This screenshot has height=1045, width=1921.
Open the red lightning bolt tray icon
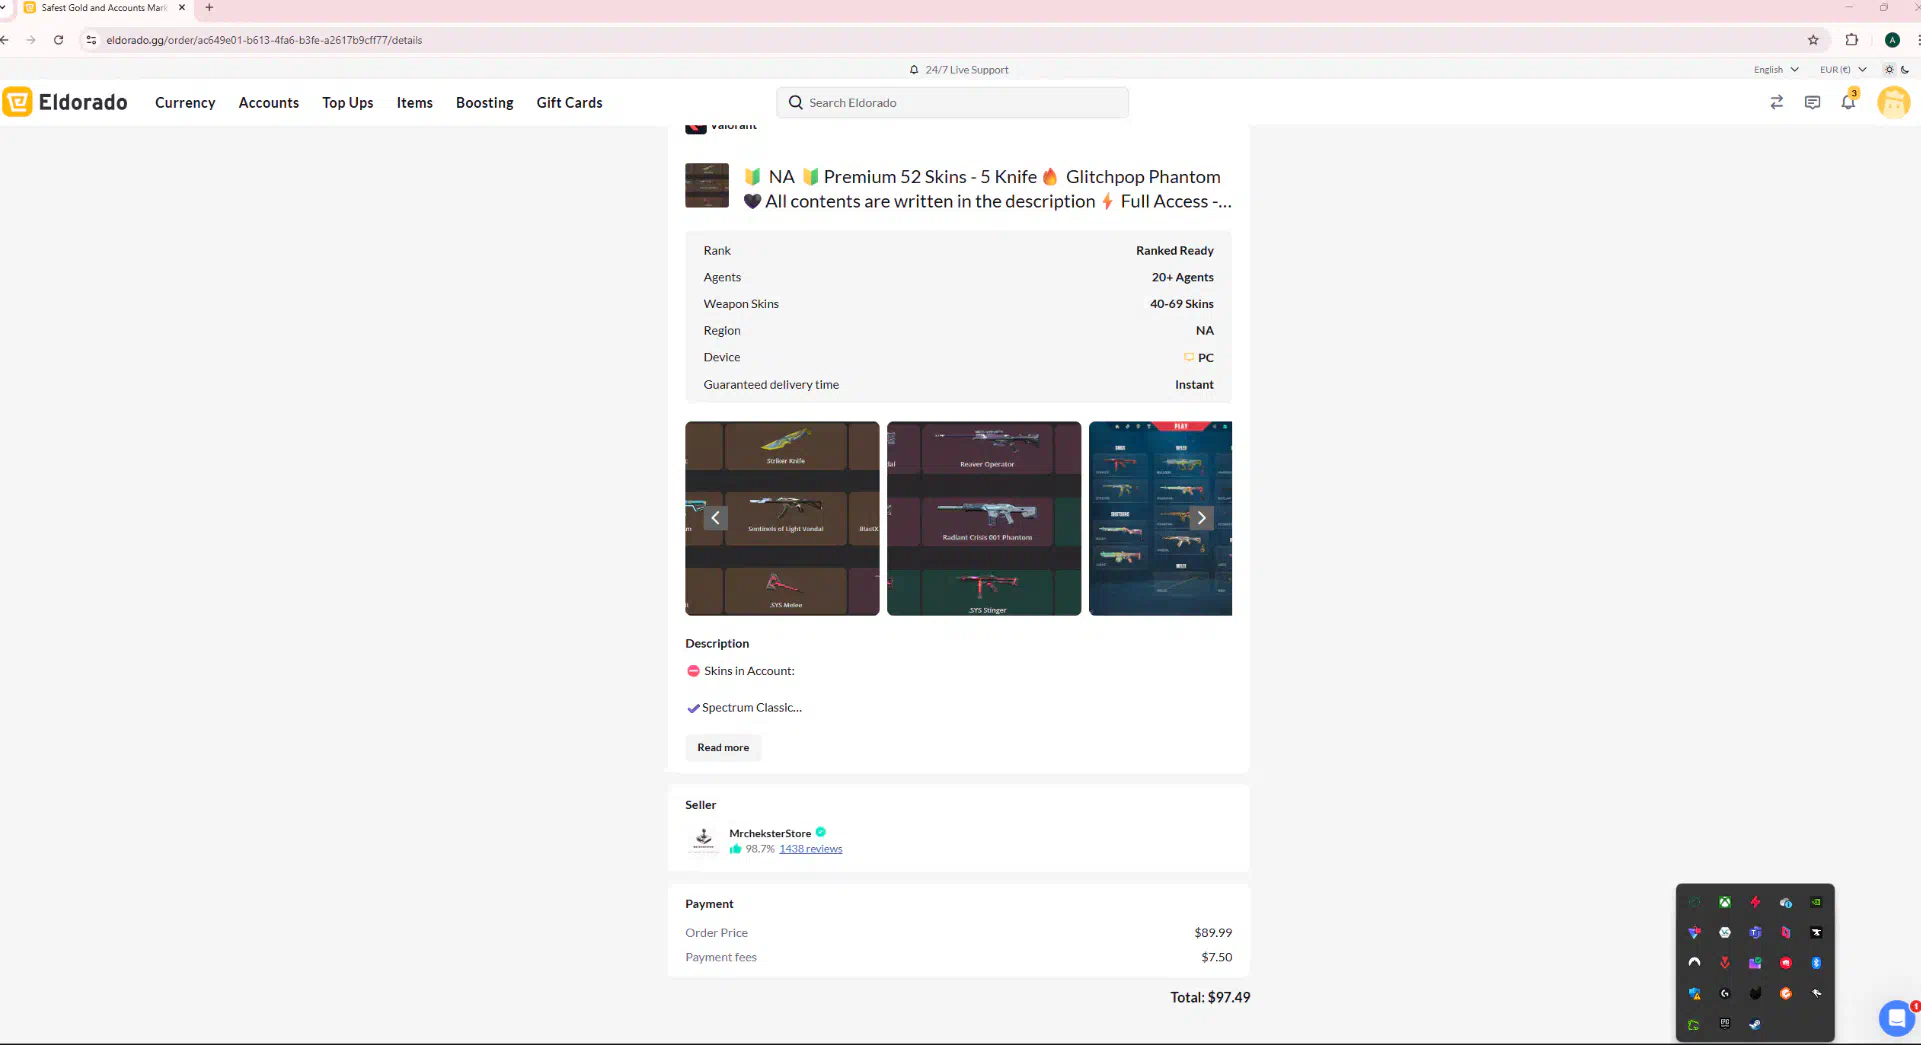click(x=1755, y=902)
